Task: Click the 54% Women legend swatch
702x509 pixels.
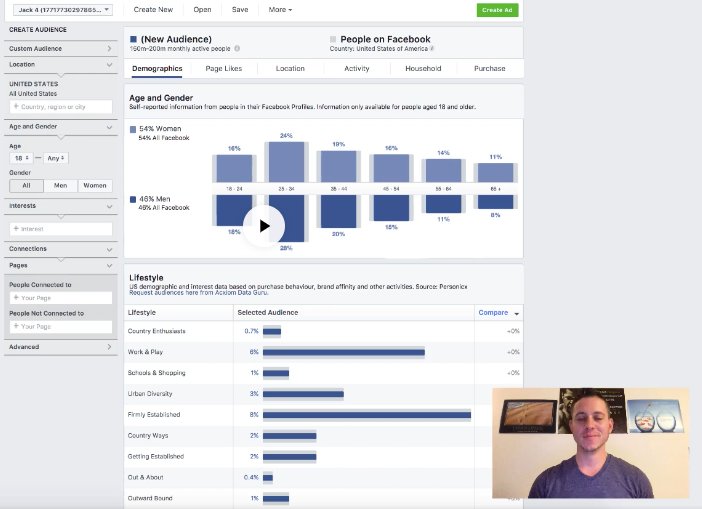Action: pyautogui.click(x=133, y=129)
